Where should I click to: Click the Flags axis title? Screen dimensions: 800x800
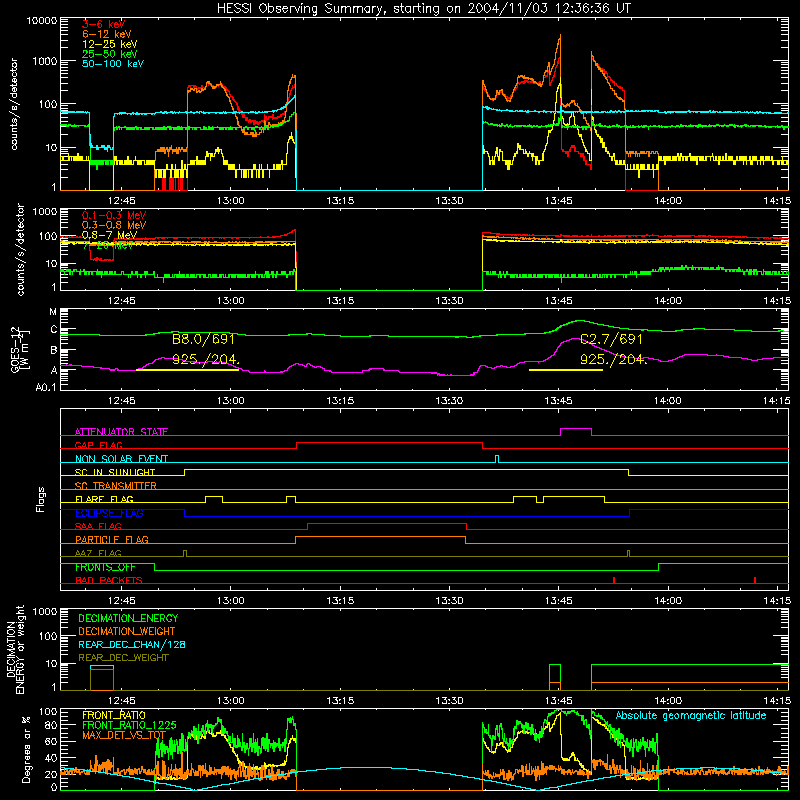(41, 499)
